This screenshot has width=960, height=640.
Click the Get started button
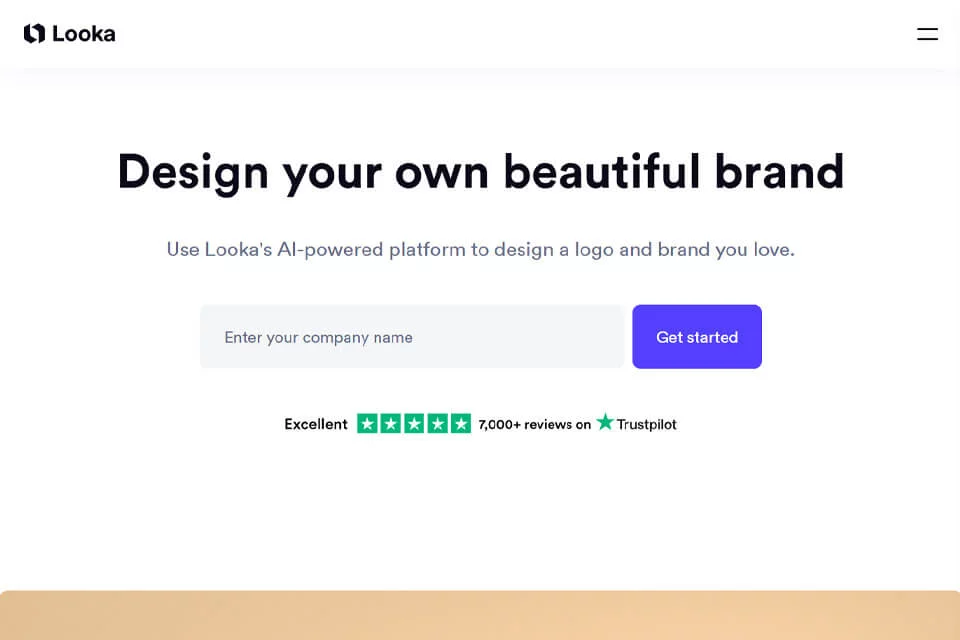pyautogui.click(x=697, y=337)
